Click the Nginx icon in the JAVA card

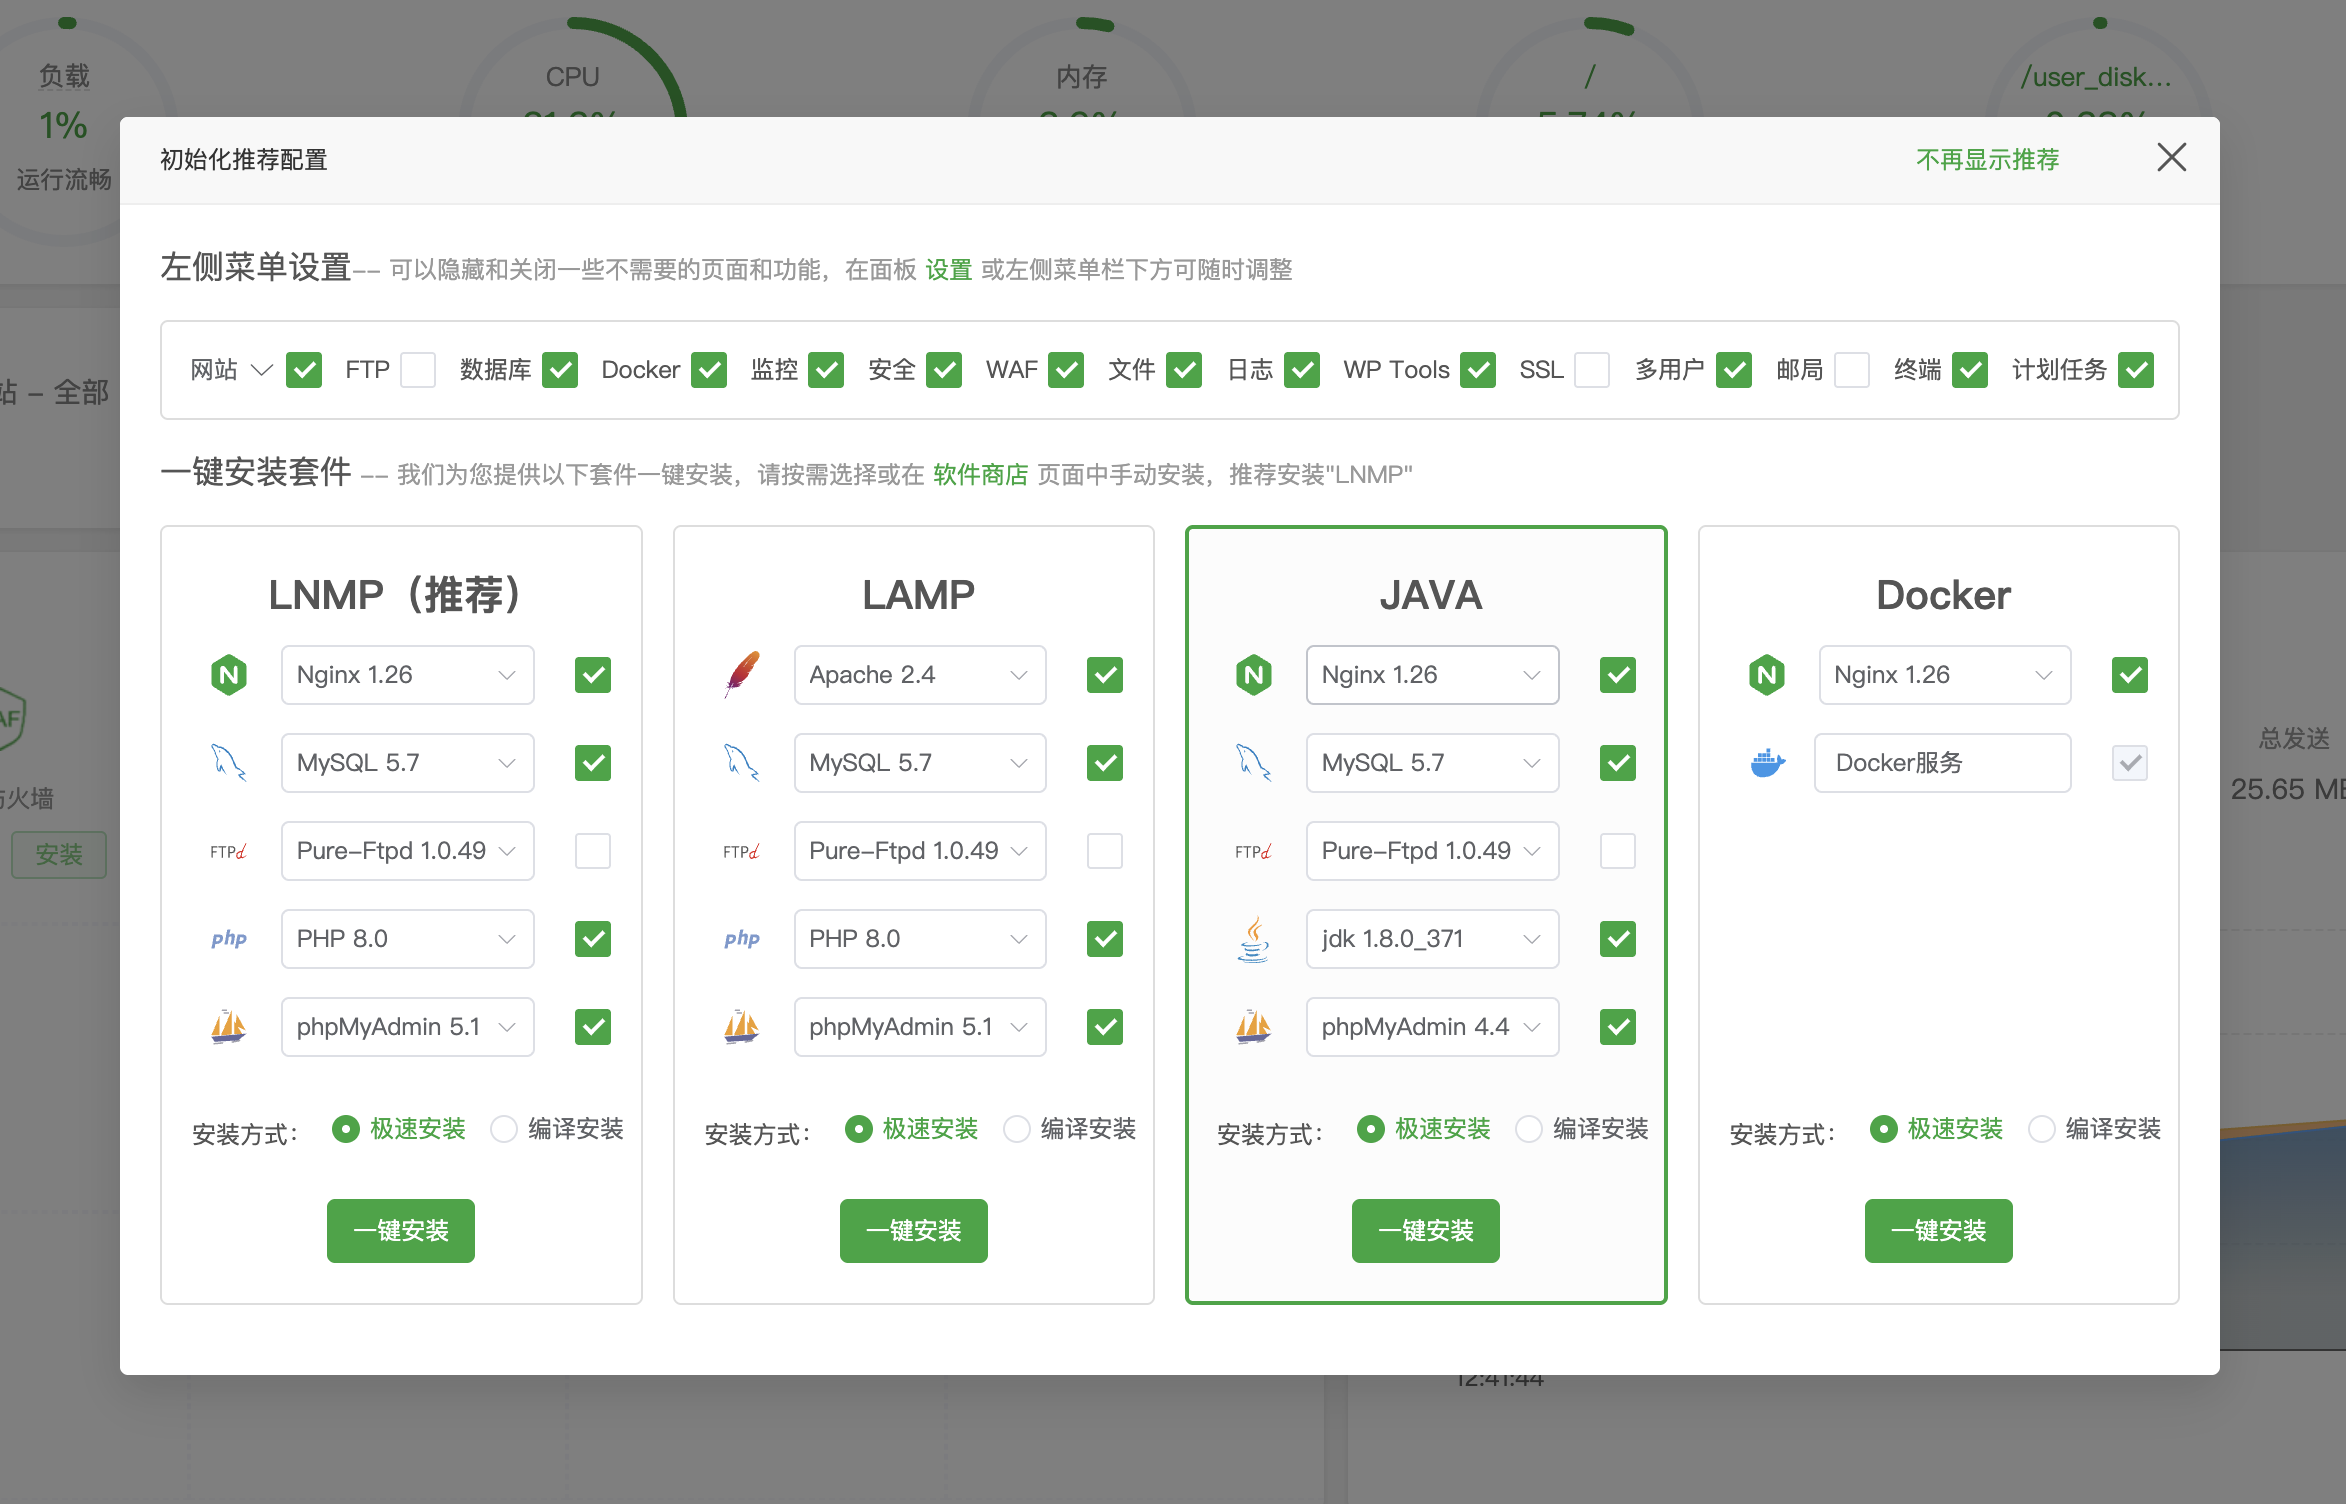click(1254, 675)
